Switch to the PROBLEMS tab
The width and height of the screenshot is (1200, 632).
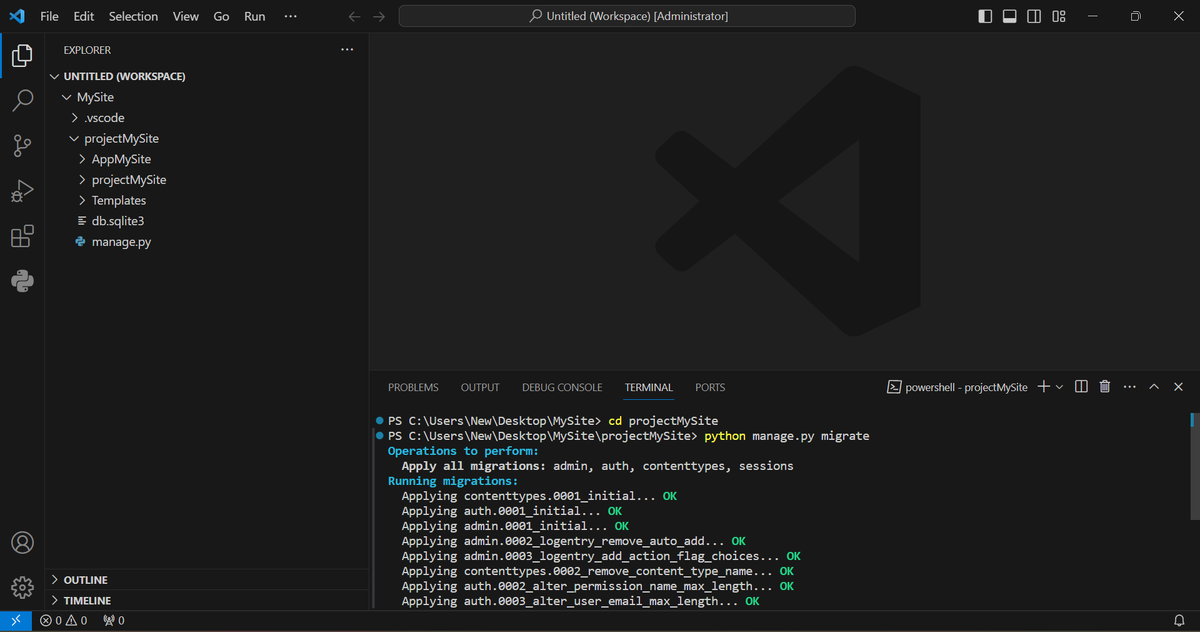[413, 387]
